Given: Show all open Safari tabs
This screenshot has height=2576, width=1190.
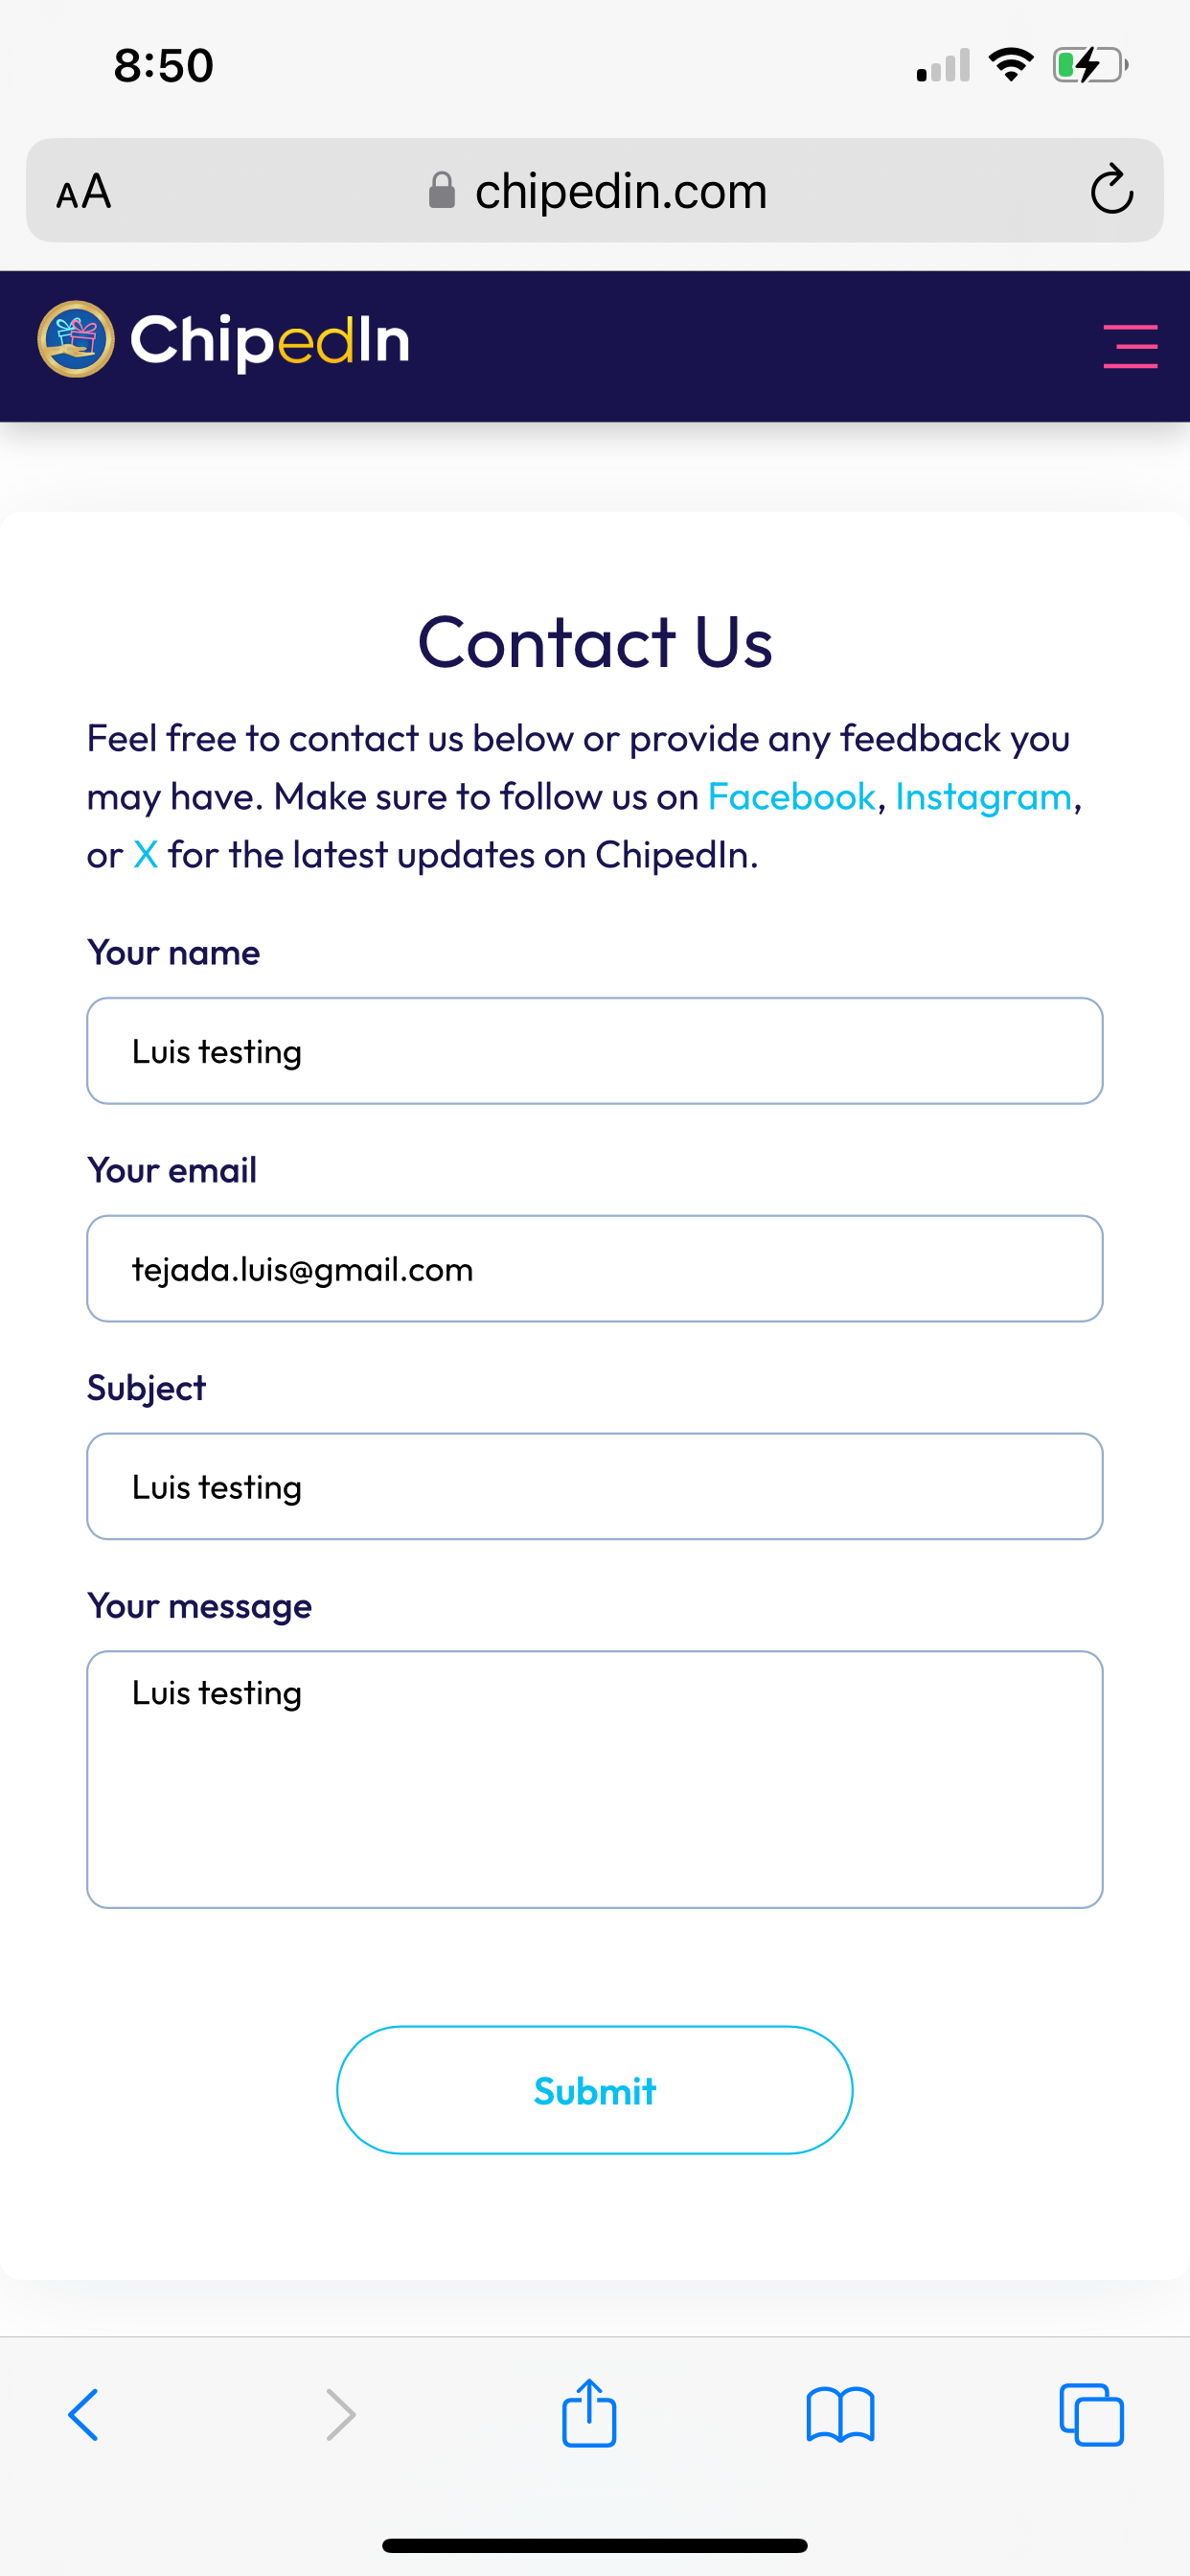Looking at the screenshot, I should [1091, 2415].
